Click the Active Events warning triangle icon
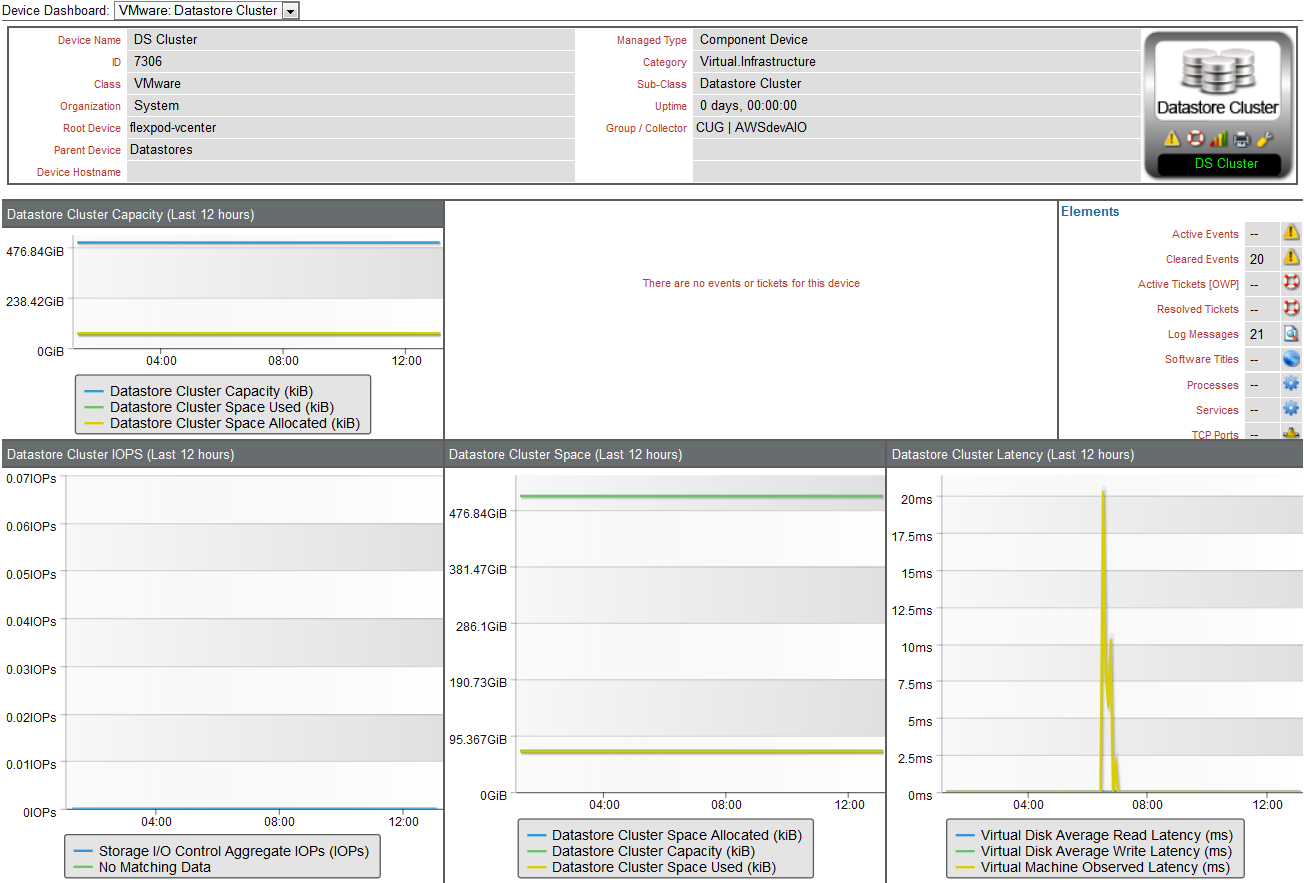The width and height of the screenshot is (1304, 883). coord(1289,233)
